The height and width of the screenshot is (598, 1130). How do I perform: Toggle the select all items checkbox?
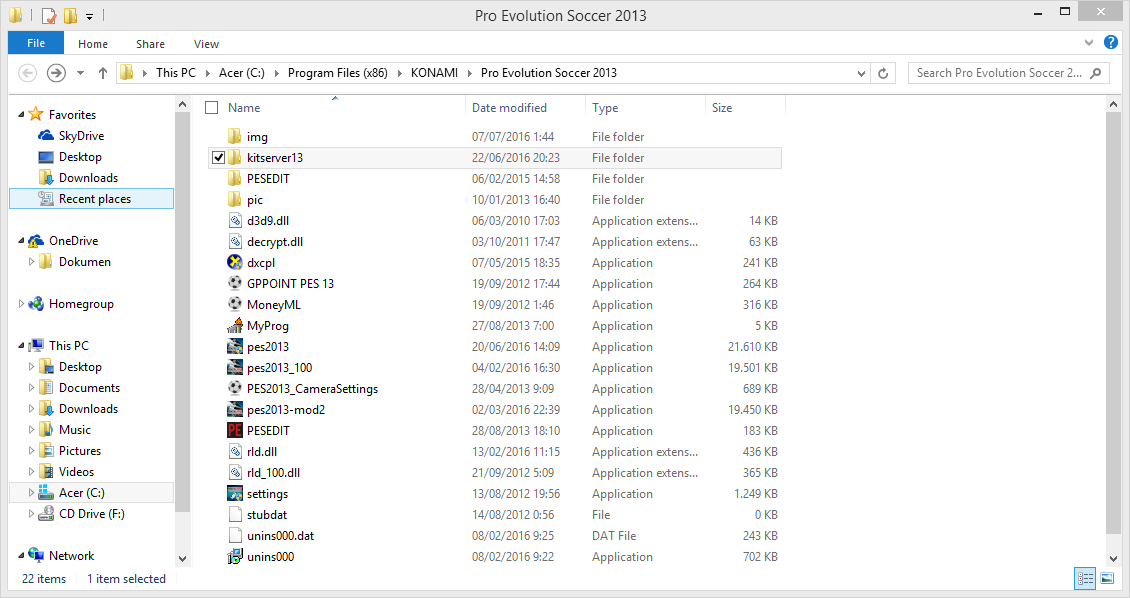click(x=211, y=108)
